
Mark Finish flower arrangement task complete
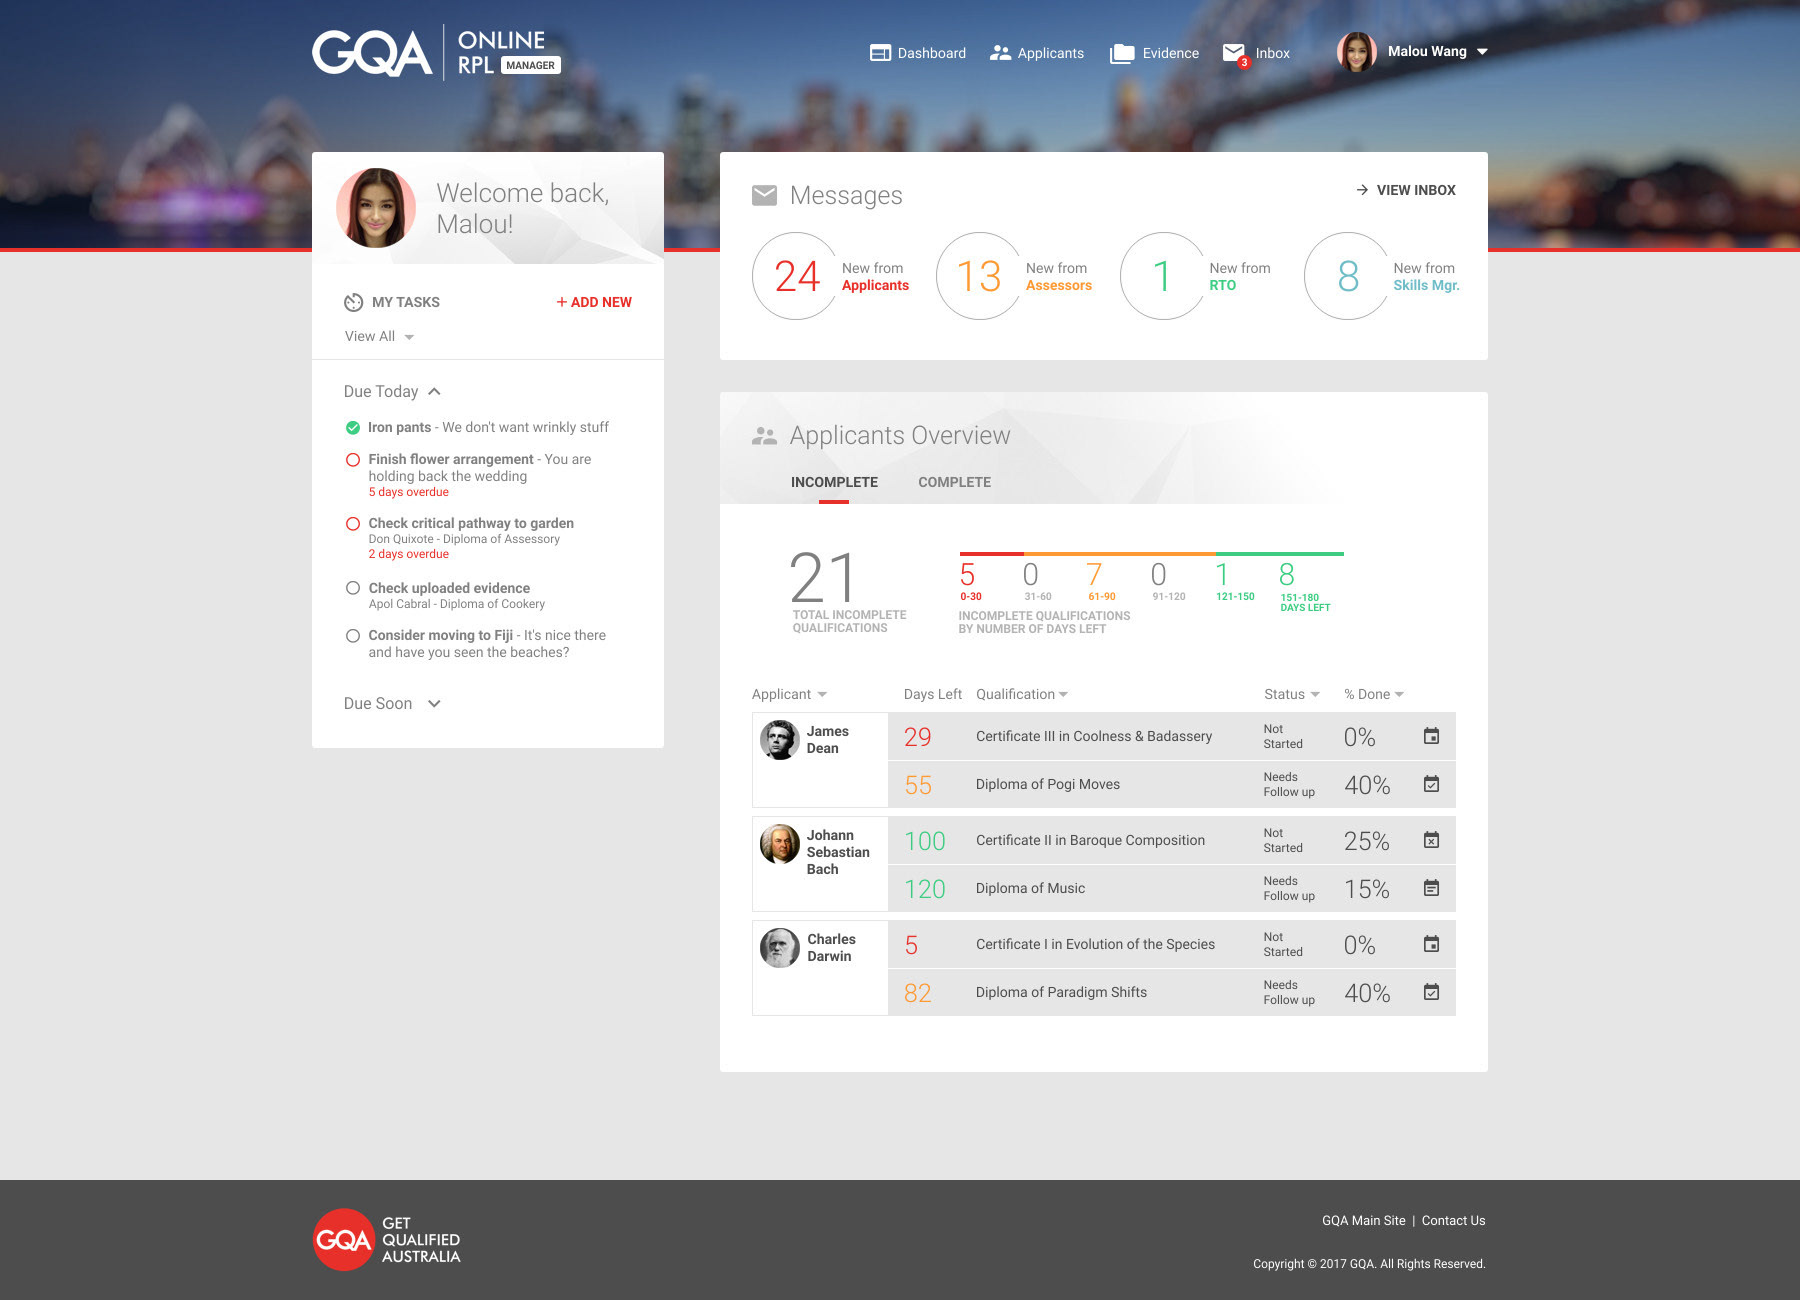[x=352, y=460]
